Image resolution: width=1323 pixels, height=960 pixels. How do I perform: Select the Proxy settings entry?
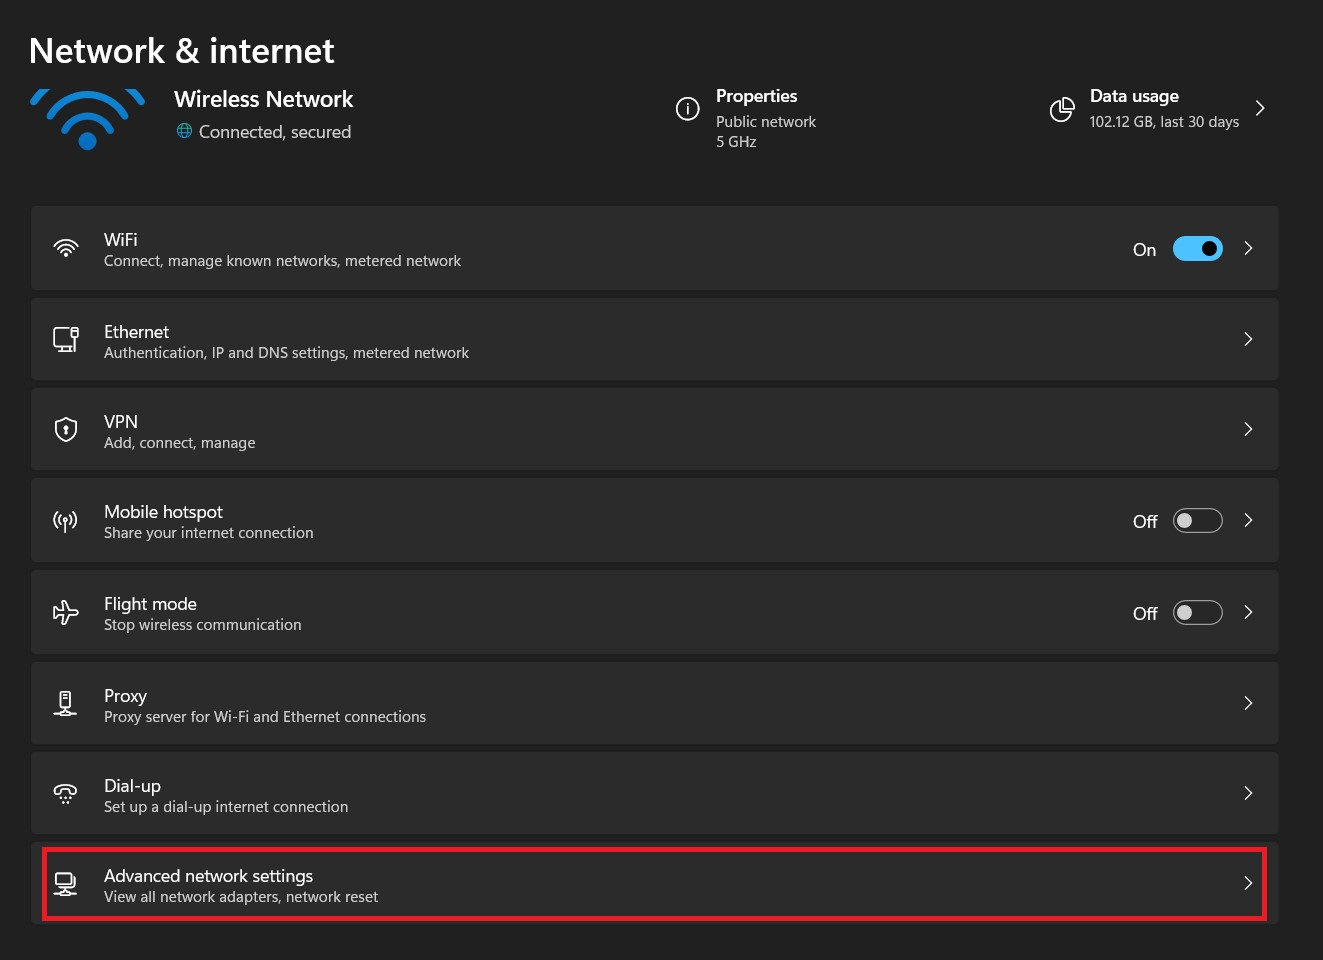click(655, 703)
